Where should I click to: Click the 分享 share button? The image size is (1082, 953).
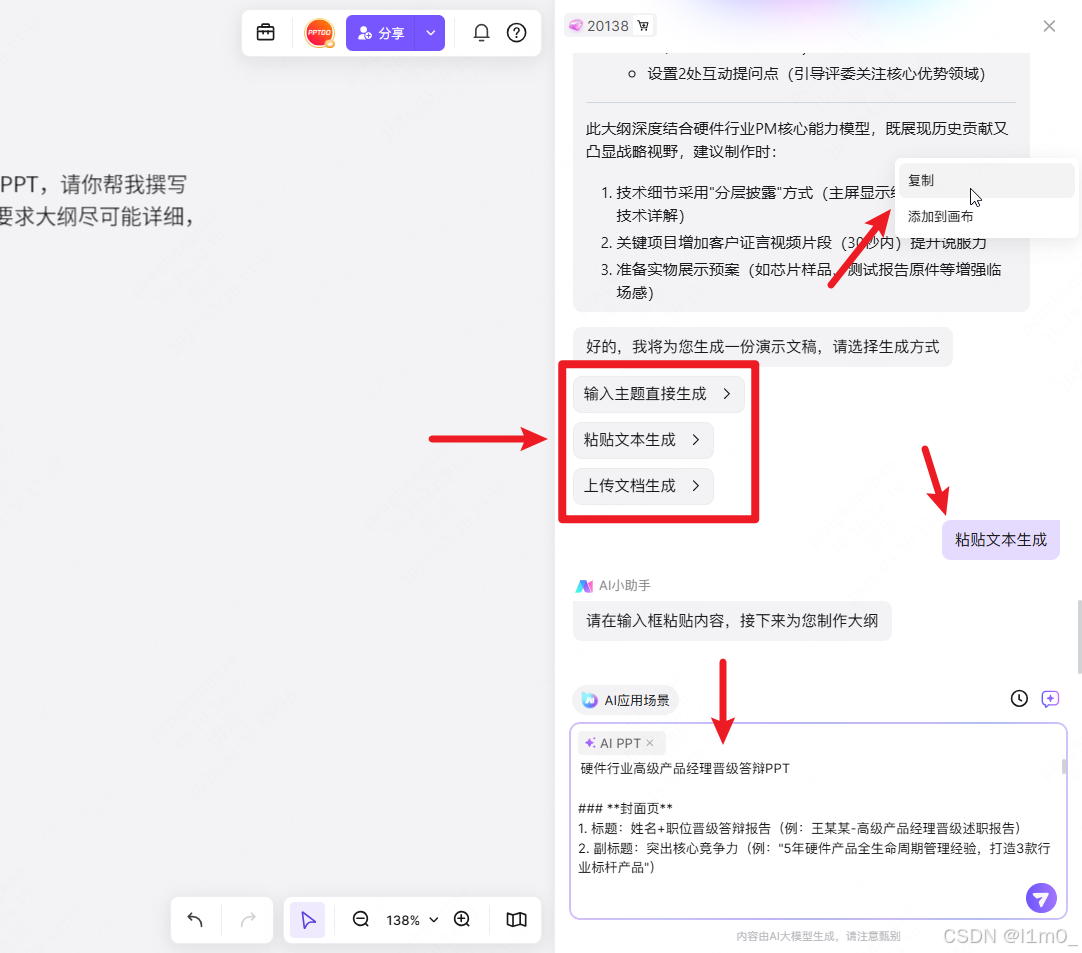[380, 33]
